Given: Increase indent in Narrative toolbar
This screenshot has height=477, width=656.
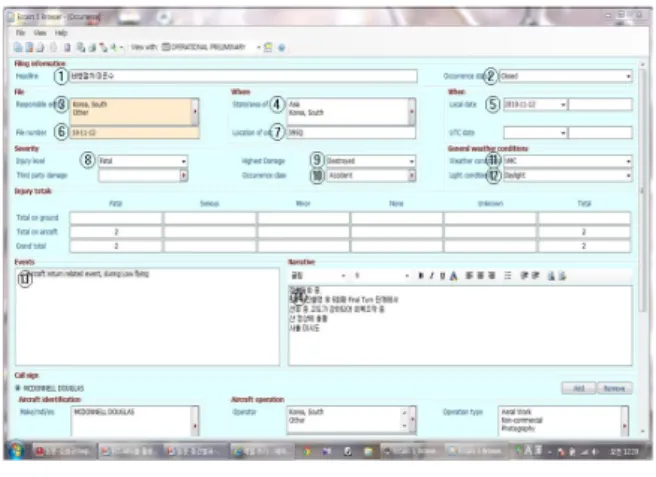Looking at the screenshot, I should (x=535, y=276).
